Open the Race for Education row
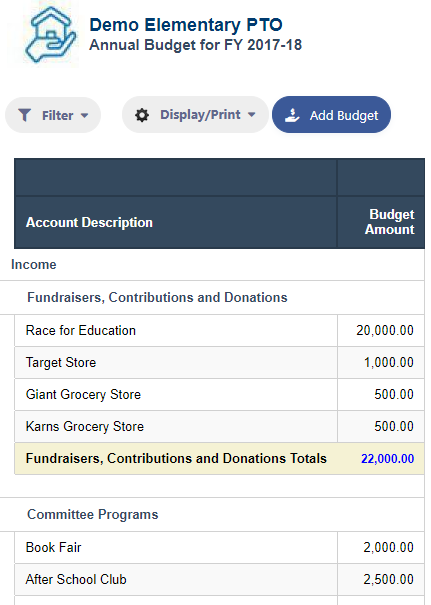 [219, 330]
